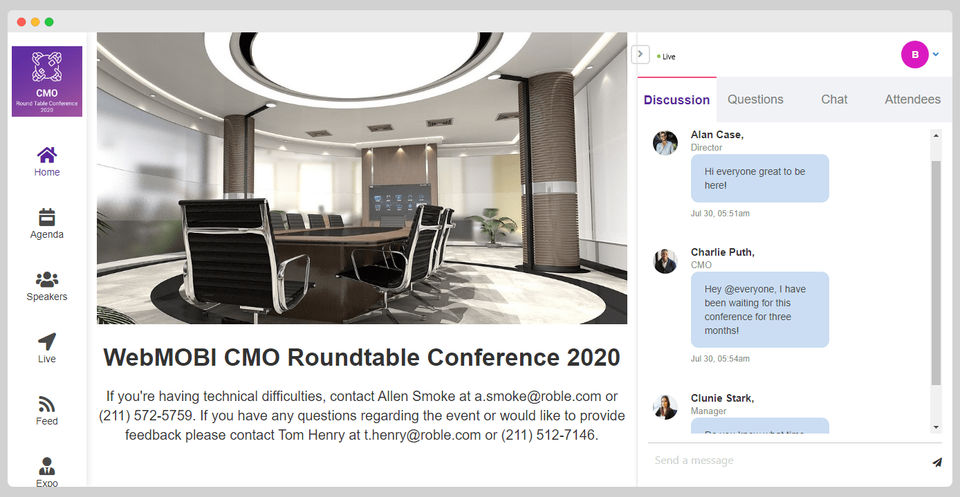Switch to the Questions tab
This screenshot has height=497, width=960.
[755, 99]
